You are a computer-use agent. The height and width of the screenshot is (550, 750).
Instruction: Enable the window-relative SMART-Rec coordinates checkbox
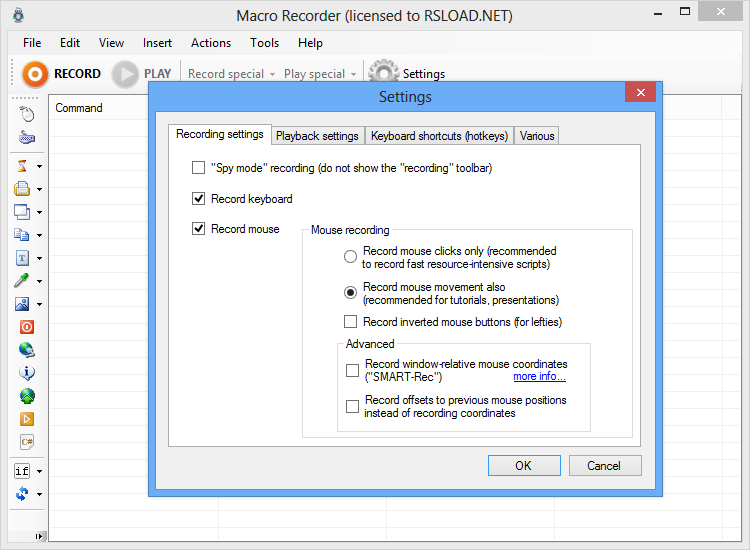pyautogui.click(x=353, y=370)
